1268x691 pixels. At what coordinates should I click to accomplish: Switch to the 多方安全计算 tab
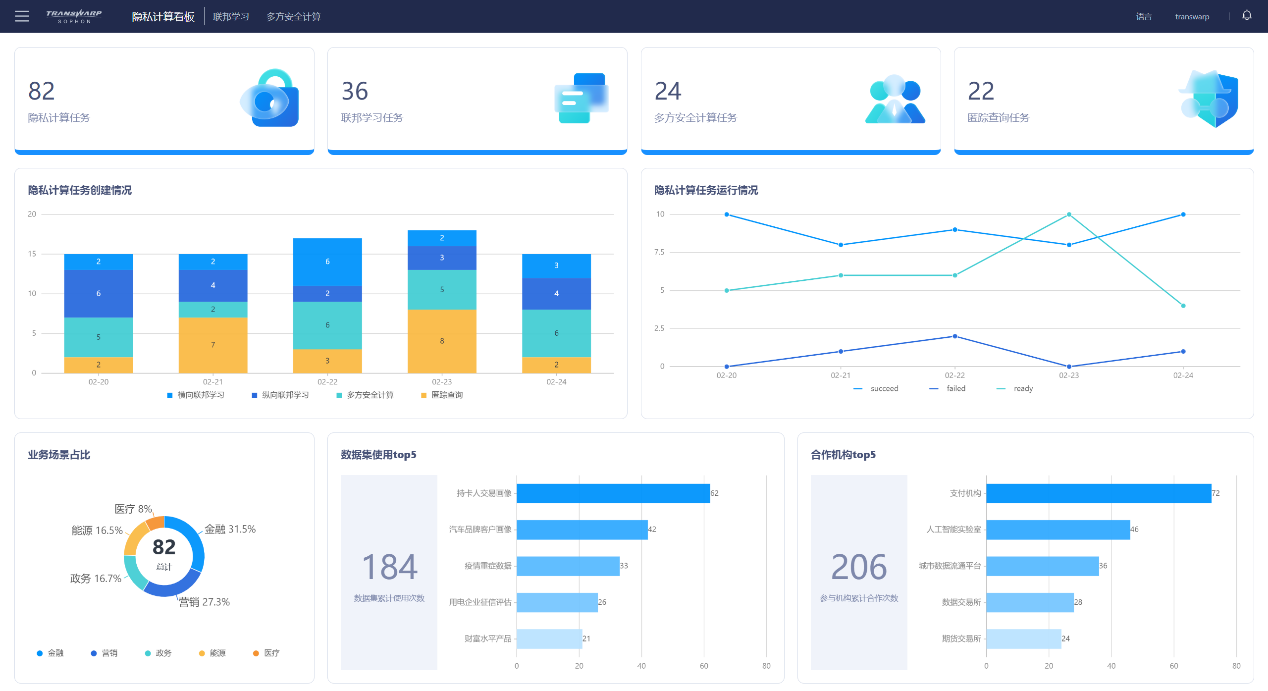[x=294, y=16]
